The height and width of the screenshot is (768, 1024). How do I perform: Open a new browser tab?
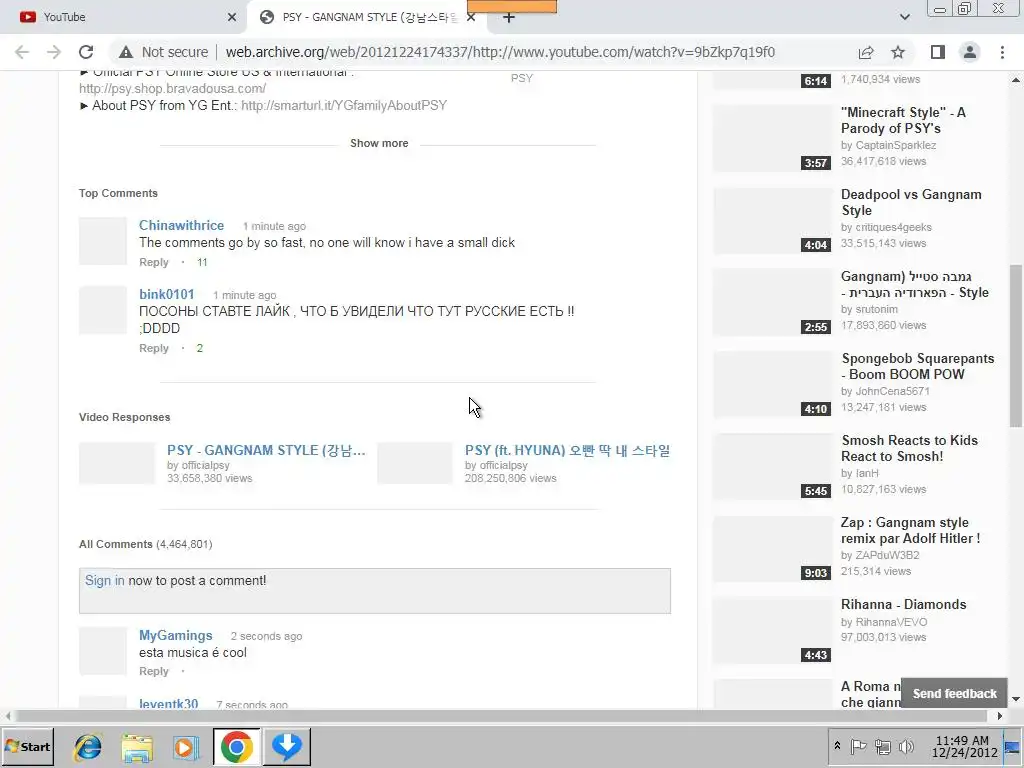coord(509,18)
